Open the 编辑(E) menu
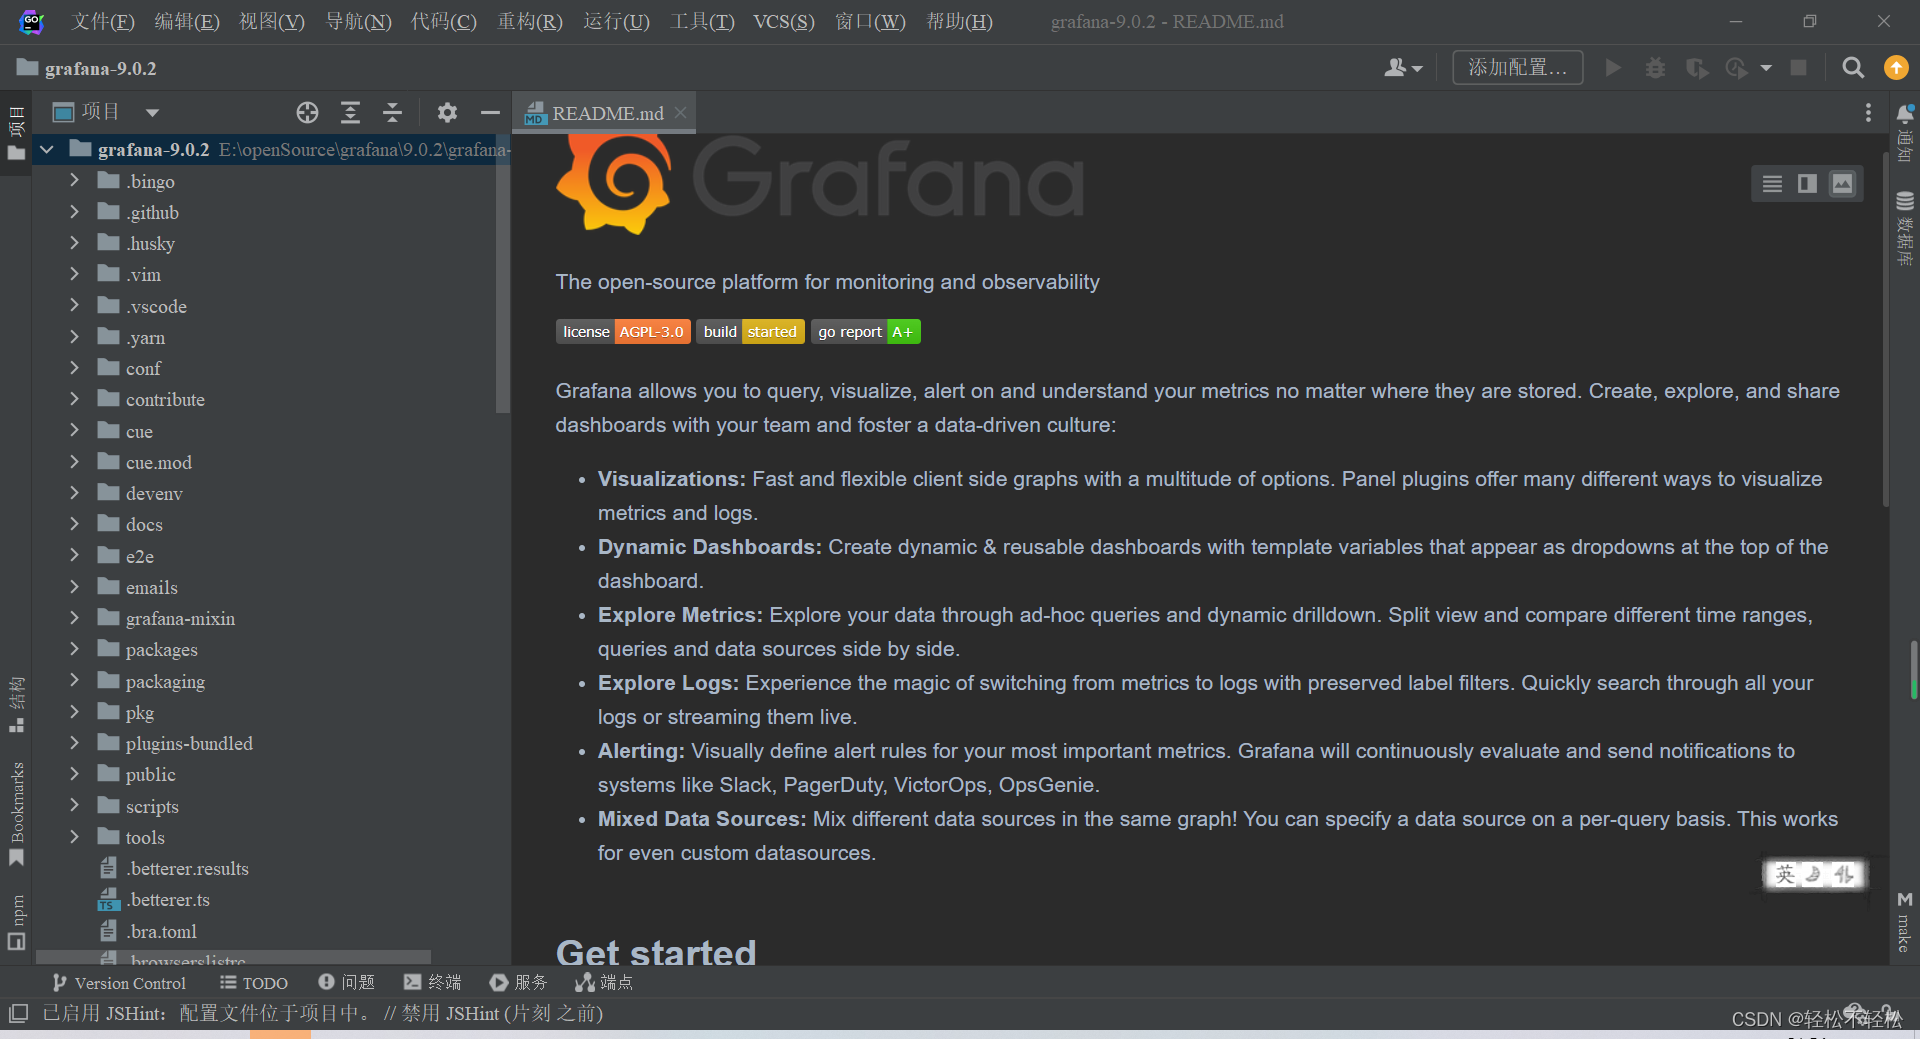Image resolution: width=1920 pixels, height=1039 pixels. pyautogui.click(x=187, y=22)
